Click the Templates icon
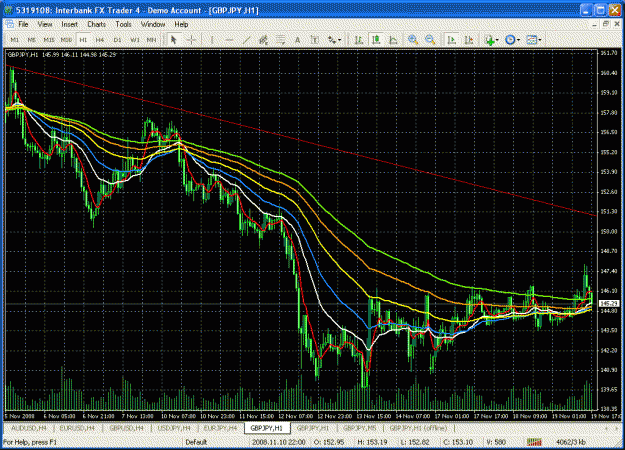The height and width of the screenshot is (450, 625). (x=532, y=40)
